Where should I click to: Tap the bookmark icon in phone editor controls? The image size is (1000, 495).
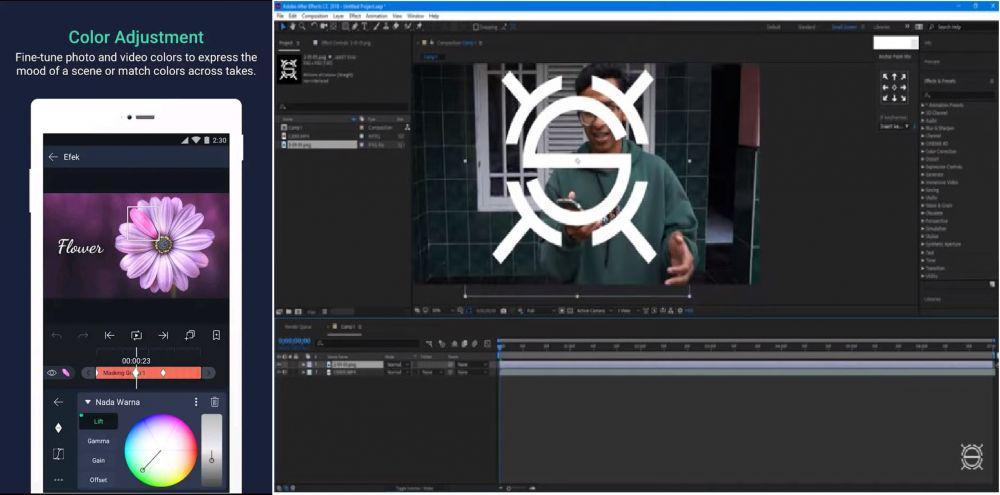pos(216,336)
